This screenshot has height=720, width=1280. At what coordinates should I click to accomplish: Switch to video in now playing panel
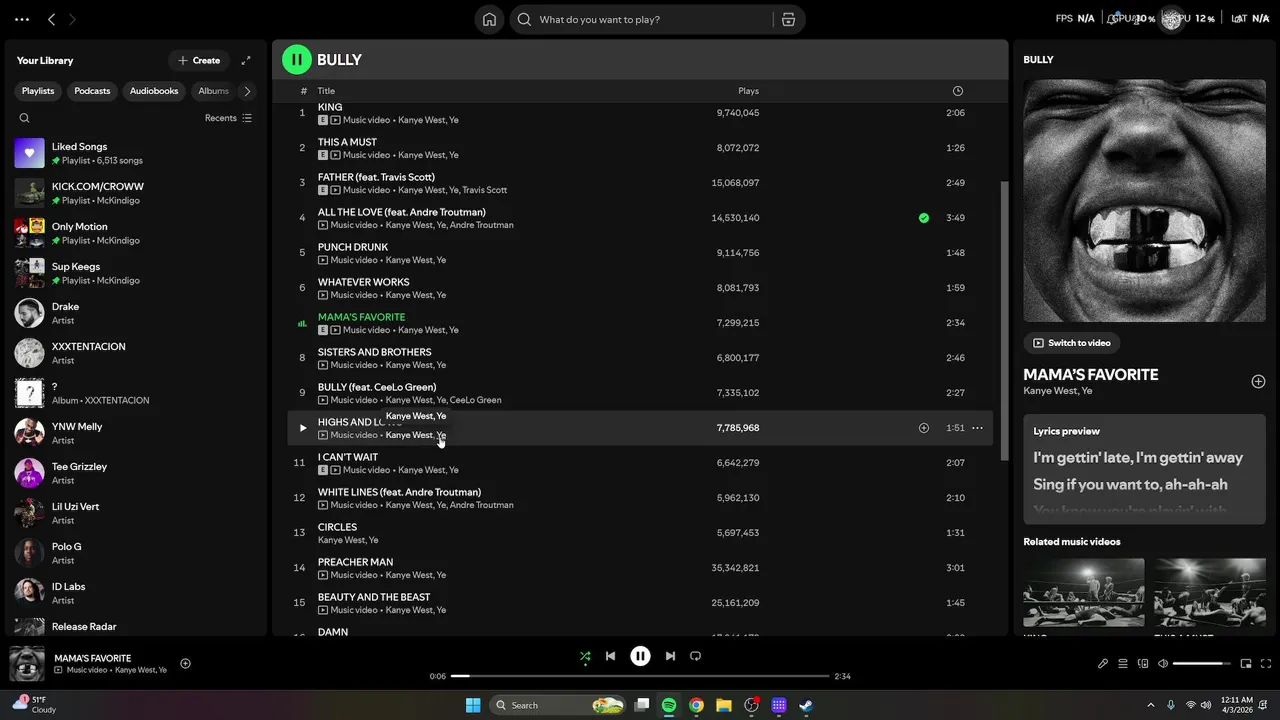(x=1071, y=343)
